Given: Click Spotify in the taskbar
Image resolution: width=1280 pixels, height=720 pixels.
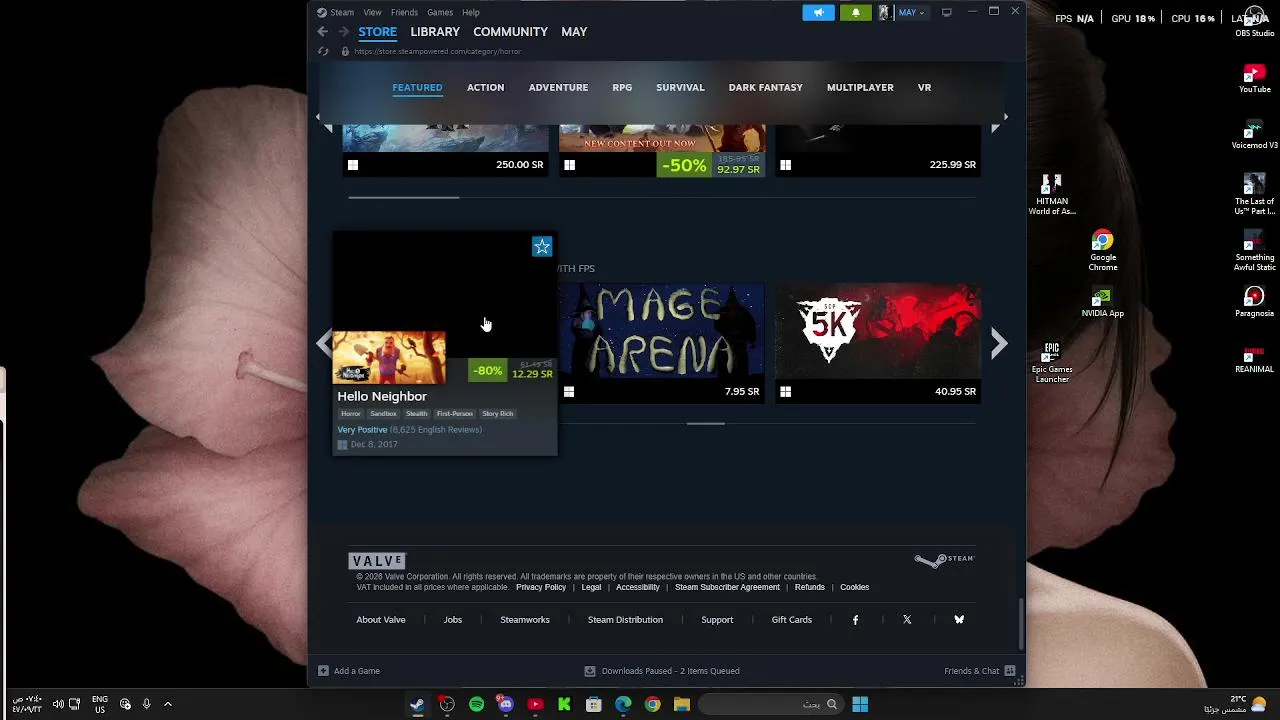Looking at the screenshot, I should coord(476,704).
